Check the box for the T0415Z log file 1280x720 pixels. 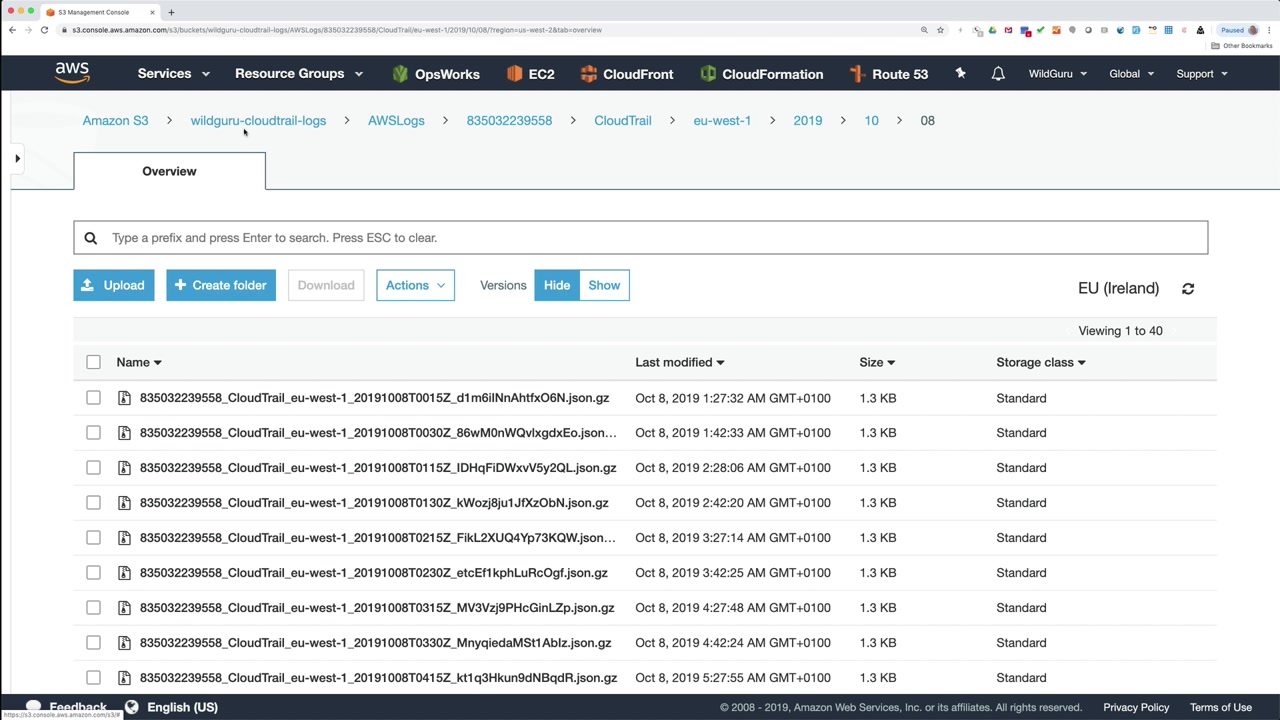[x=93, y=678]
